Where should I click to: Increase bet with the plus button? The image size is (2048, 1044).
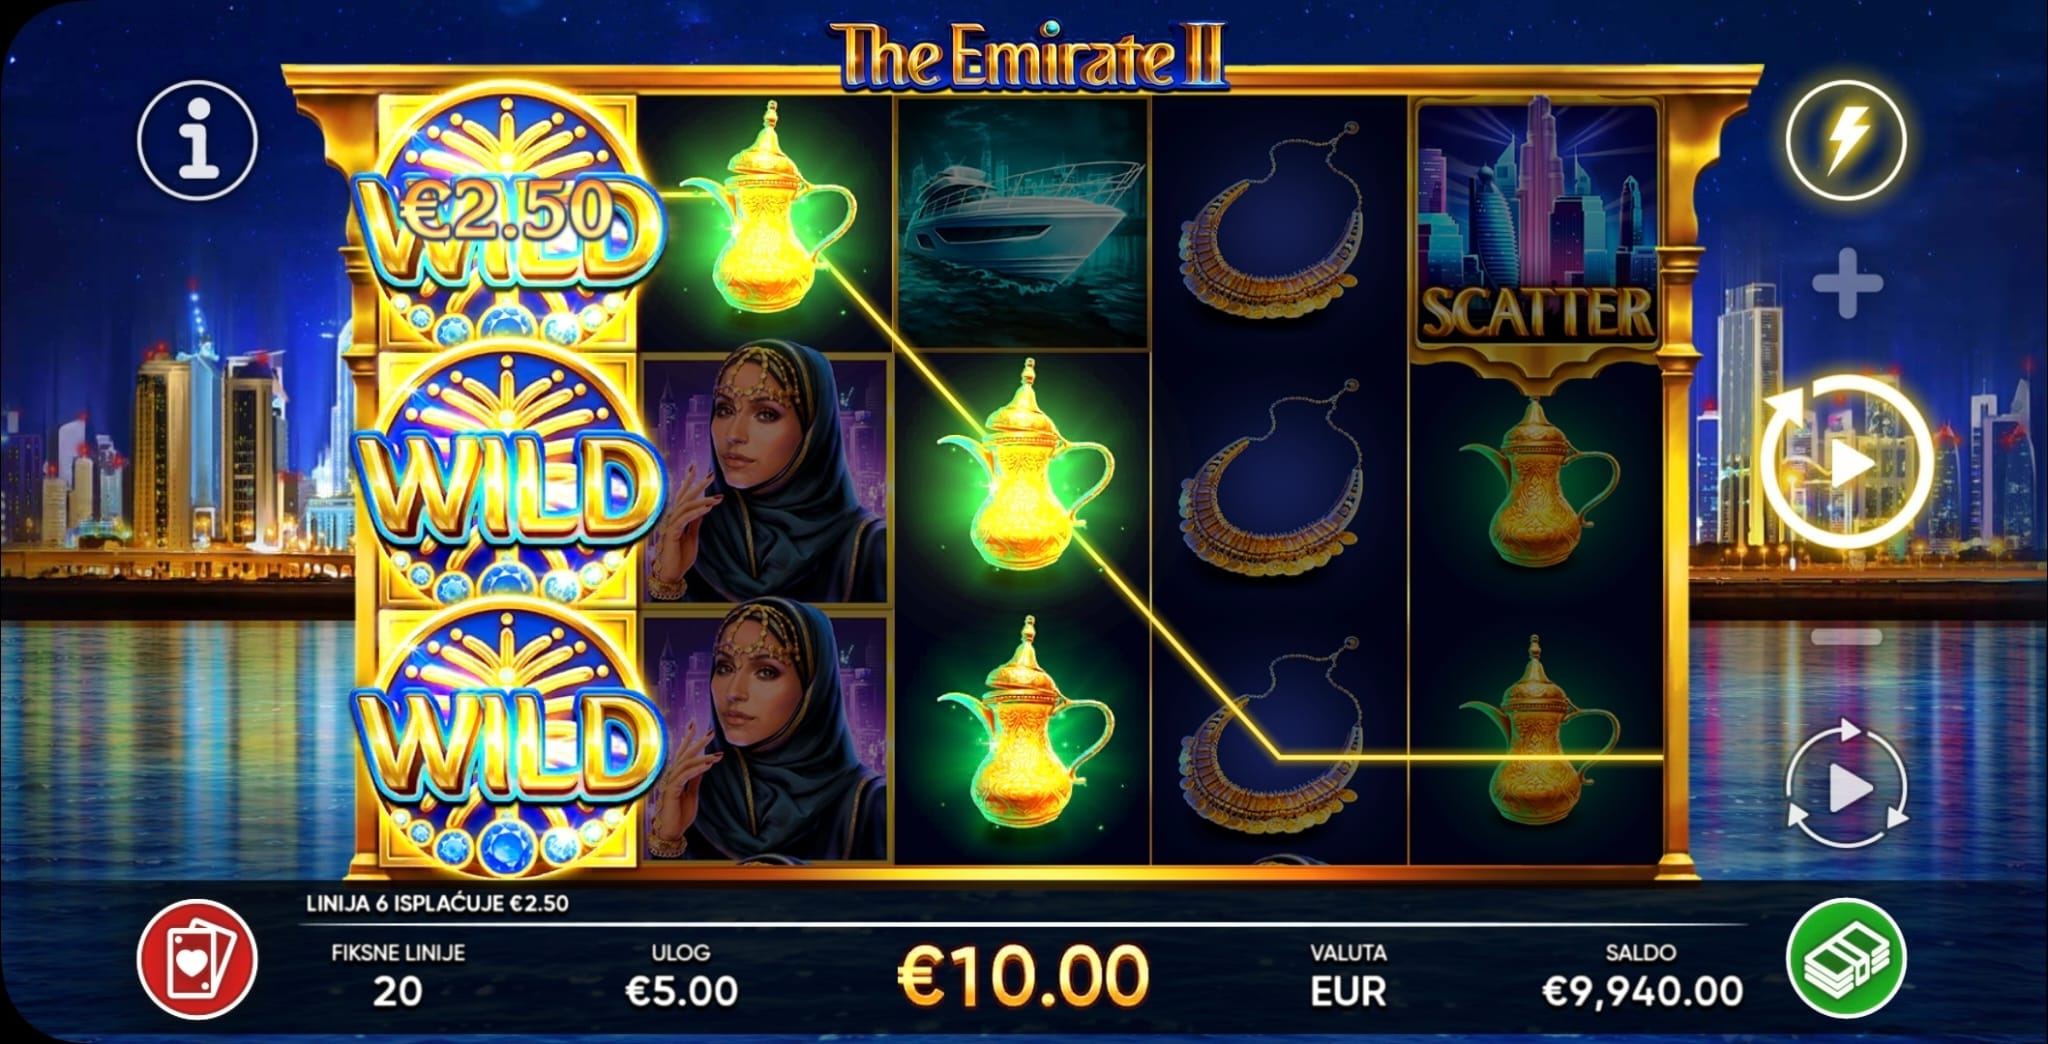coord(1847,285)
